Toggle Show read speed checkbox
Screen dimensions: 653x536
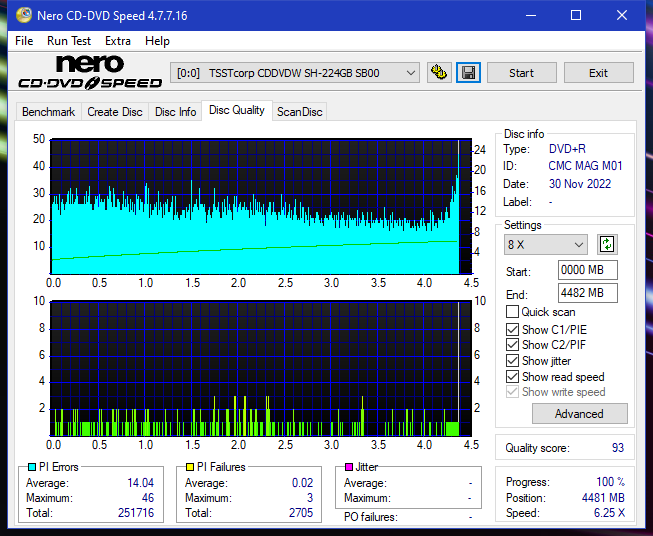pyautogui.click(x=512, y=376)
